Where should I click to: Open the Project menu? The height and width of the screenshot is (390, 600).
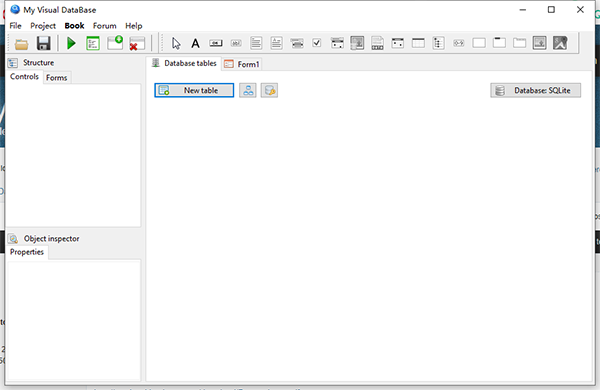tap(43, 26)
